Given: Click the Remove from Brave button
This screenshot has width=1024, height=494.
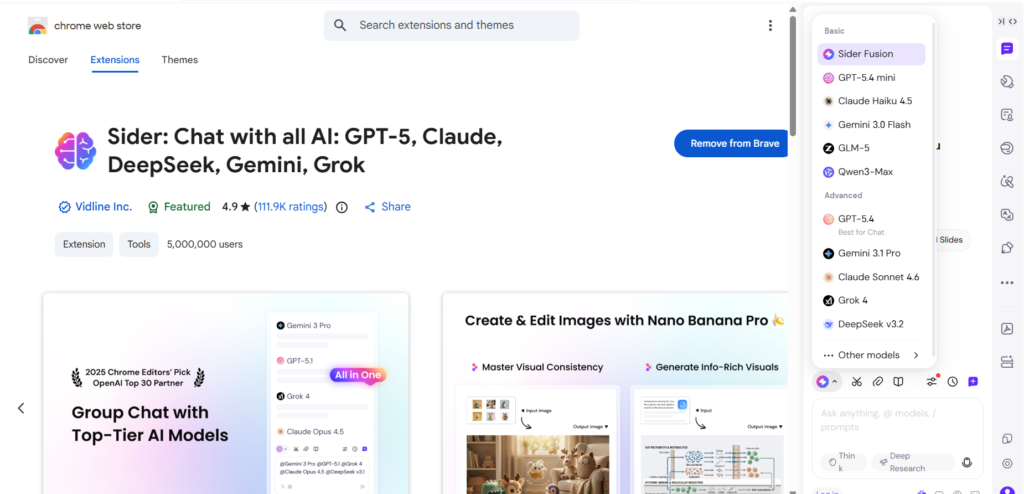Looking at the screenshot, I should [734, 143].
